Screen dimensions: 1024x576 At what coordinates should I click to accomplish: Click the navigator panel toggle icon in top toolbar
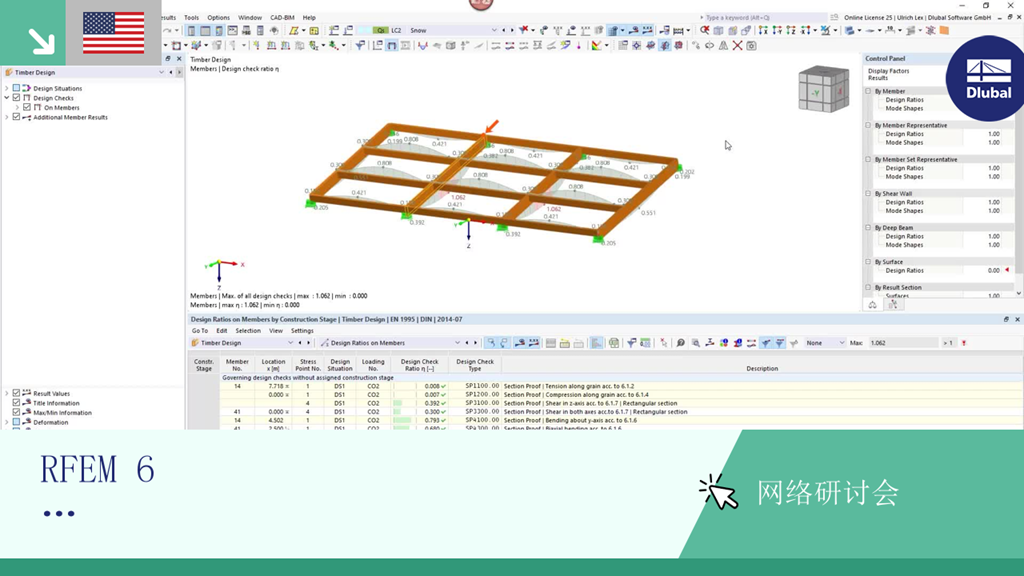click(191, 31)
